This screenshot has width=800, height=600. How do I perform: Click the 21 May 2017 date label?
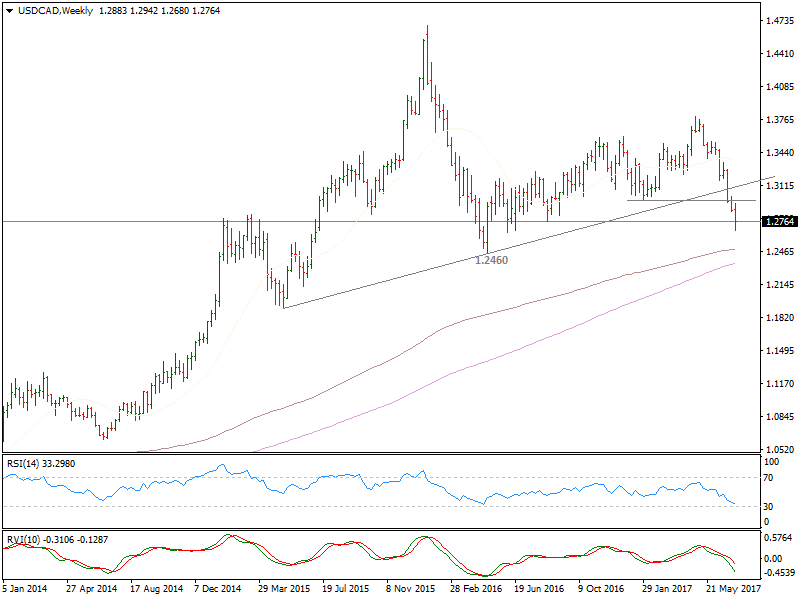[732, 590]
